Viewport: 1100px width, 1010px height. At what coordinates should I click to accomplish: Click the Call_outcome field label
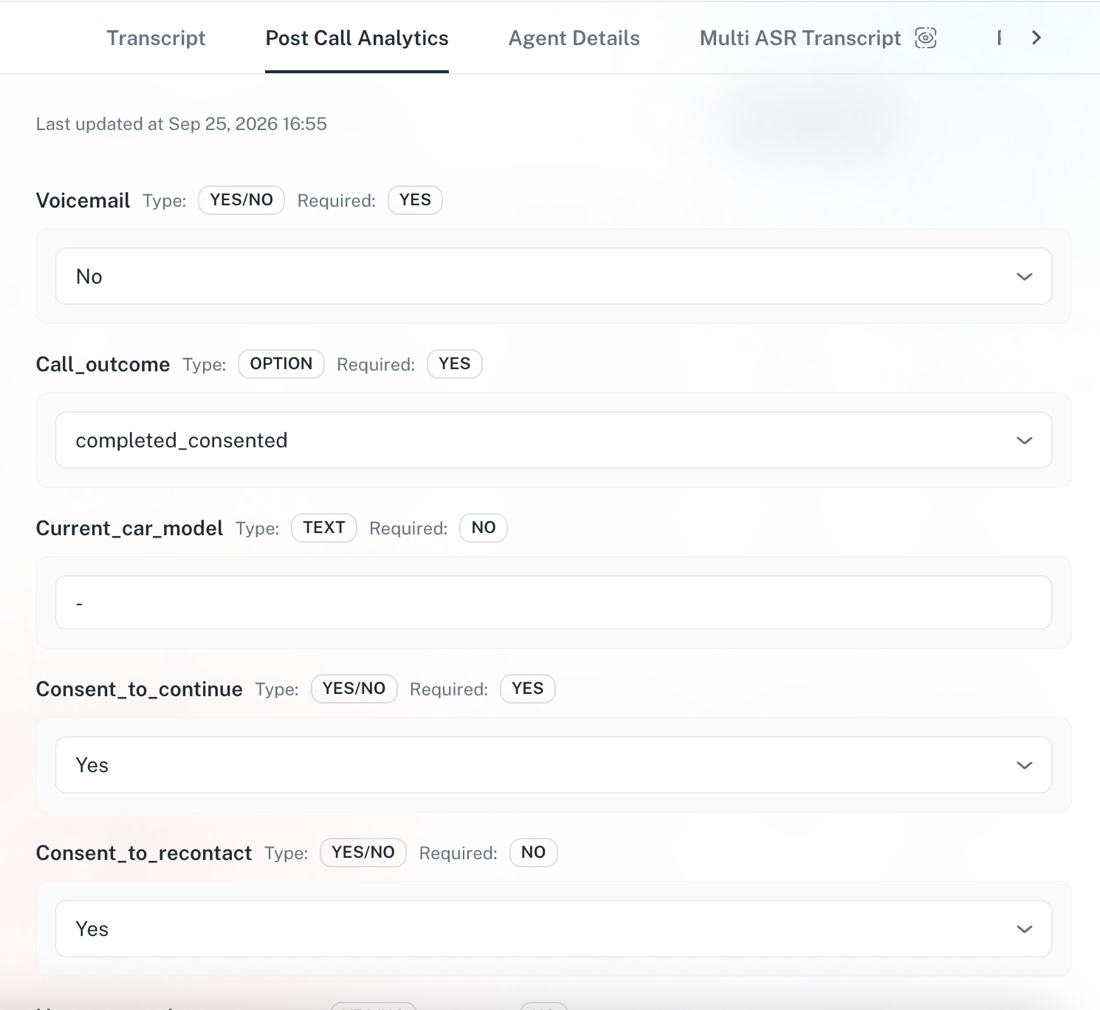click(x=103, y=365)
